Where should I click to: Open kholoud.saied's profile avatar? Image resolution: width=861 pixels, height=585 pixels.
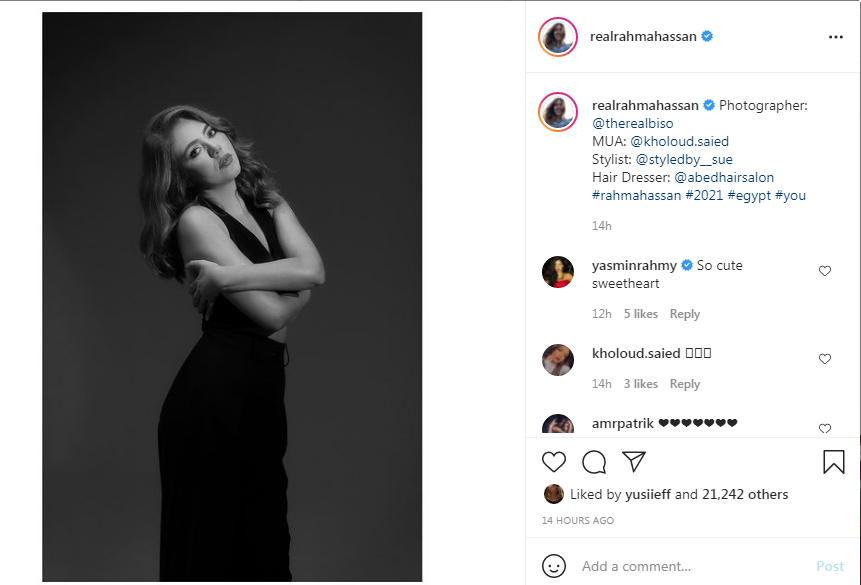coord(558,360)
